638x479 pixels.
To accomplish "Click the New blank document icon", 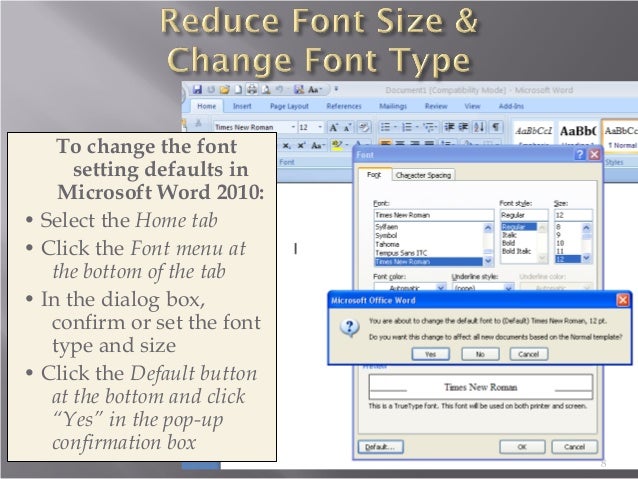I will coord(238,90).
